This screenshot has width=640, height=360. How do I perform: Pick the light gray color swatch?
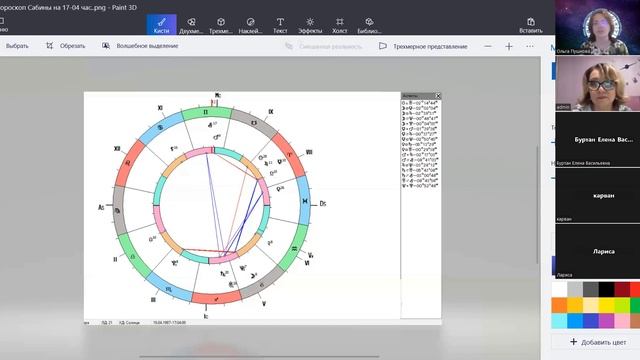575,289
